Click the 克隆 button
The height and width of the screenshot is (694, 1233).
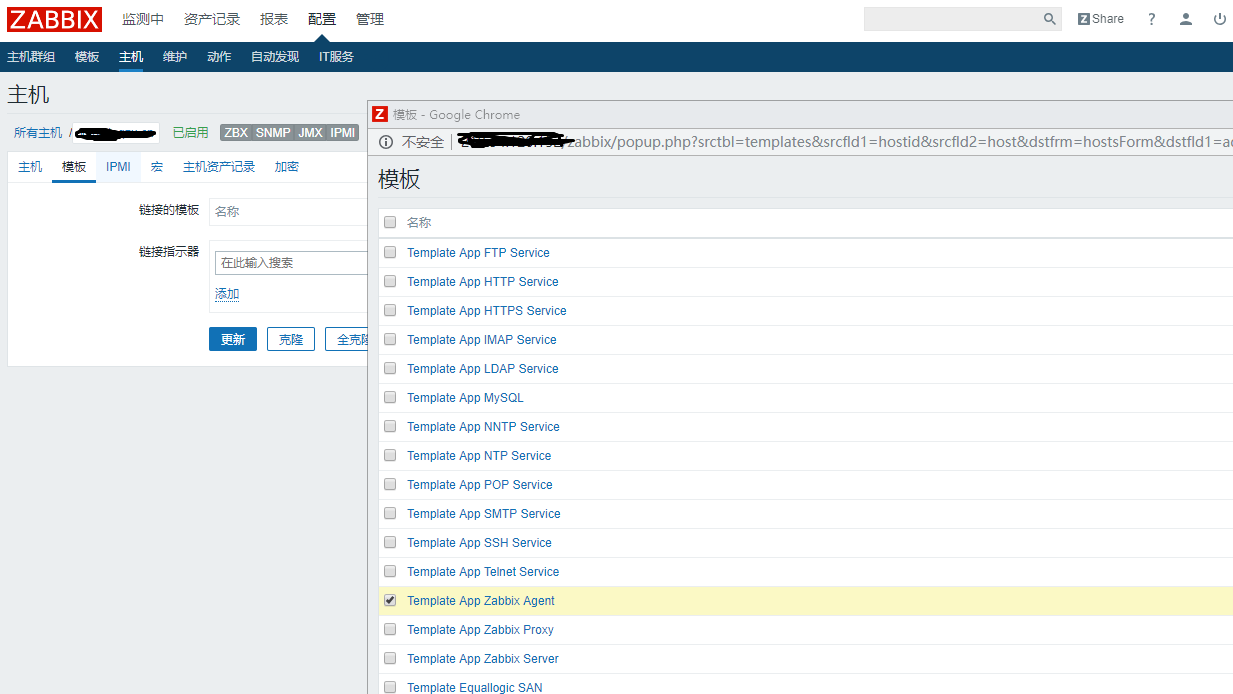(291, 339)
